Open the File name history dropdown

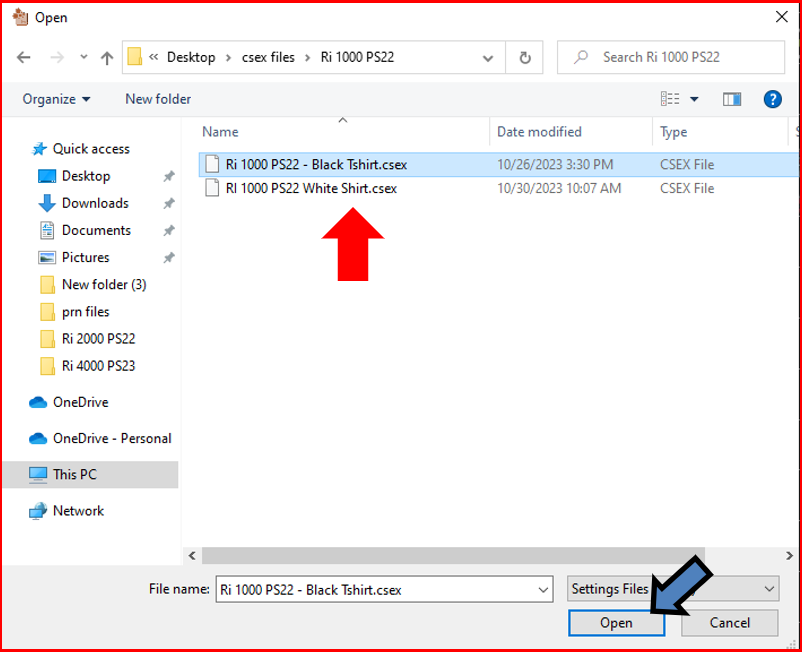[541, 589]
